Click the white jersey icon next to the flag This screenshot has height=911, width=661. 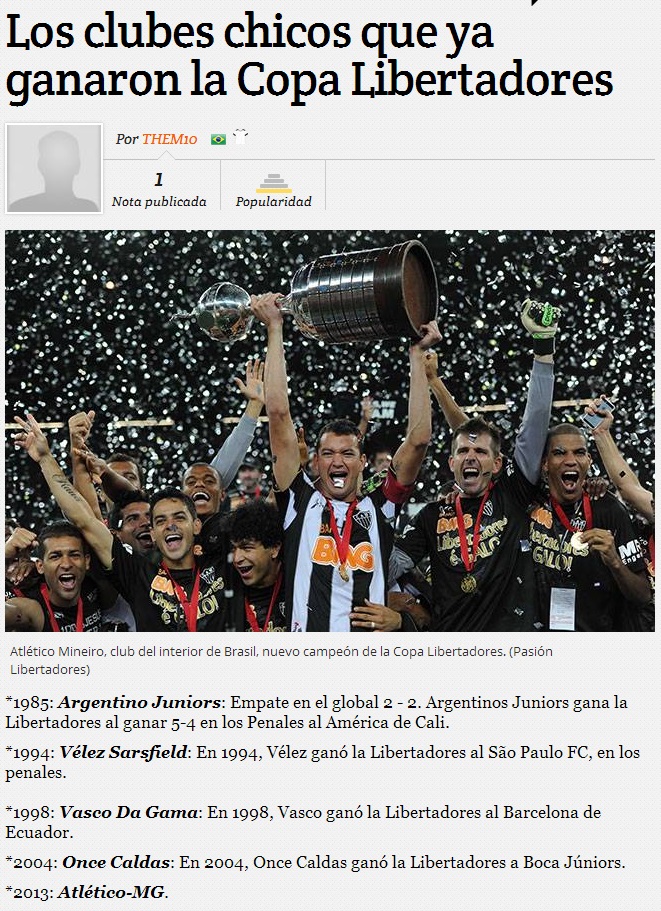(x=240, y=138)
